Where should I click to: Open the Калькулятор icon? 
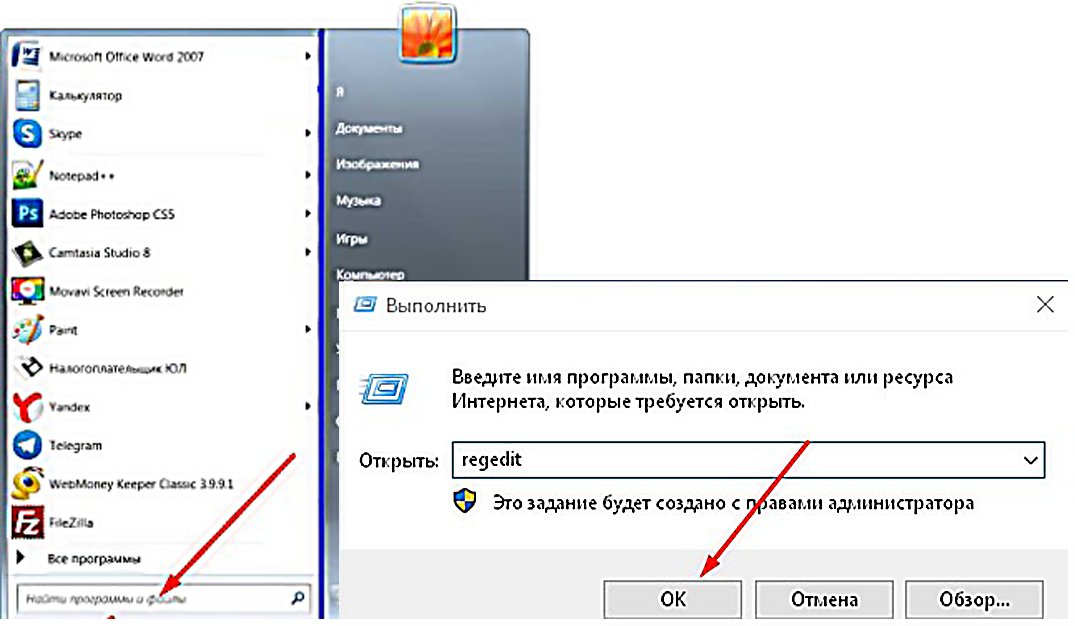(27, 95)
